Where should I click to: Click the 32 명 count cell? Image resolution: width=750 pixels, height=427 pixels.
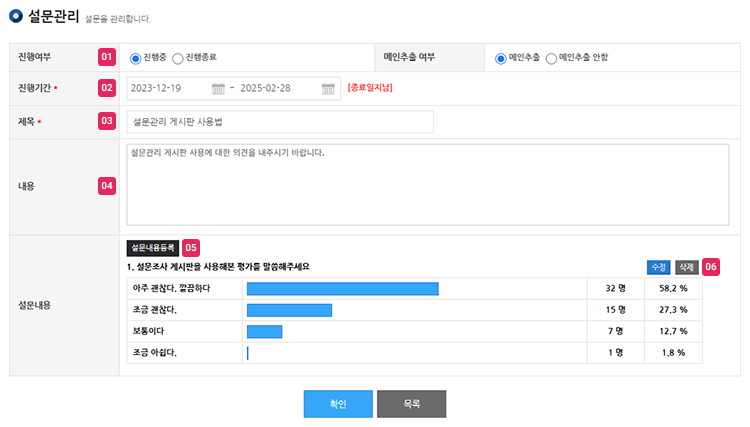pos(616,288)
